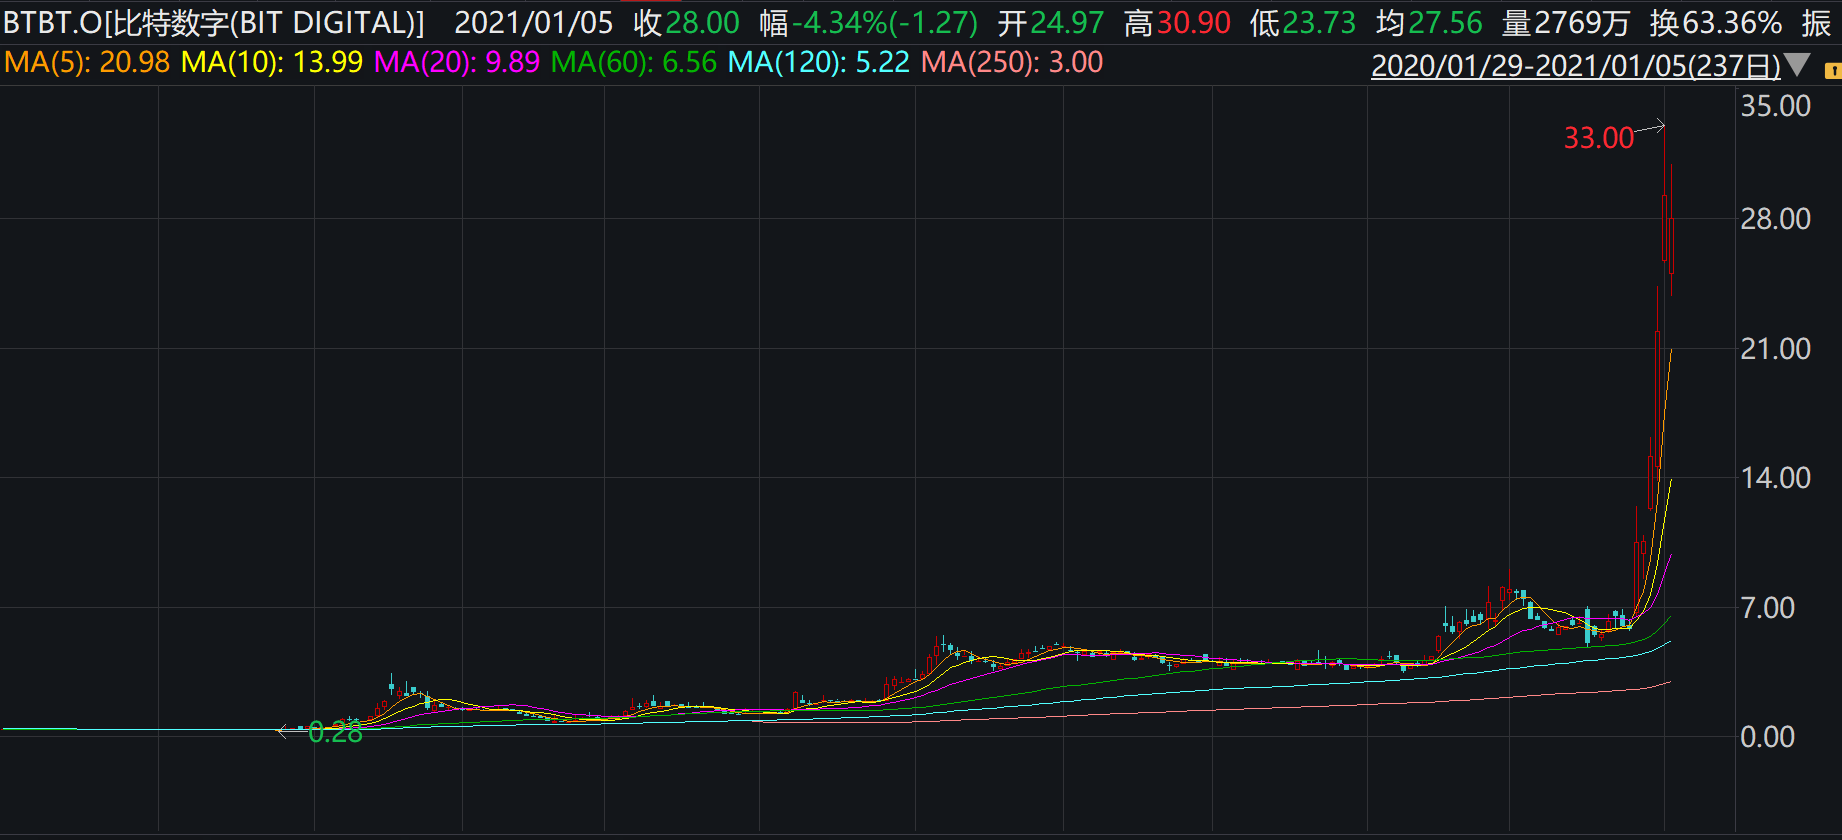Click the 33.00 peak price marker

1598,138
